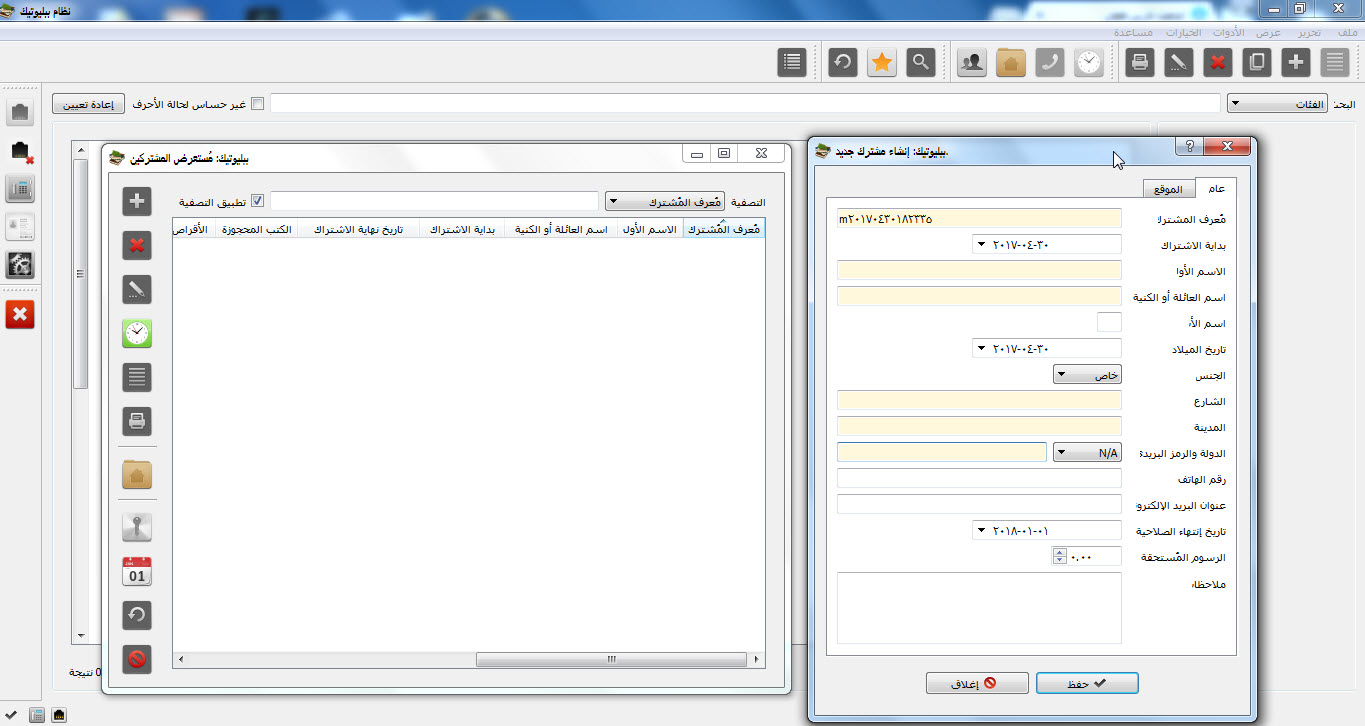Viewport: 1365px width, 726px height.
Task: Click the refresh arrow icon in main toolbar
Action: pyautogui.click(x=843, y=62)
